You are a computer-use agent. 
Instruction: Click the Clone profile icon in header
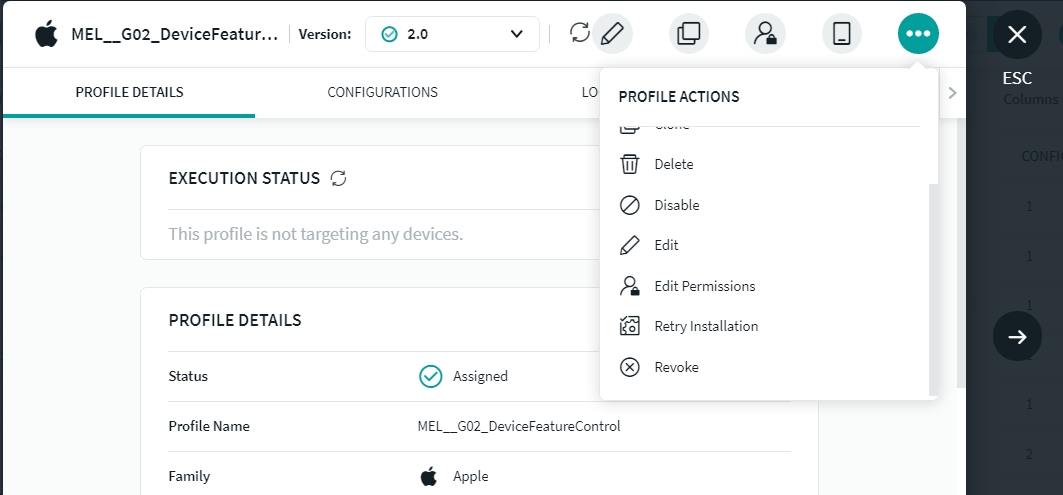point(689,34)
